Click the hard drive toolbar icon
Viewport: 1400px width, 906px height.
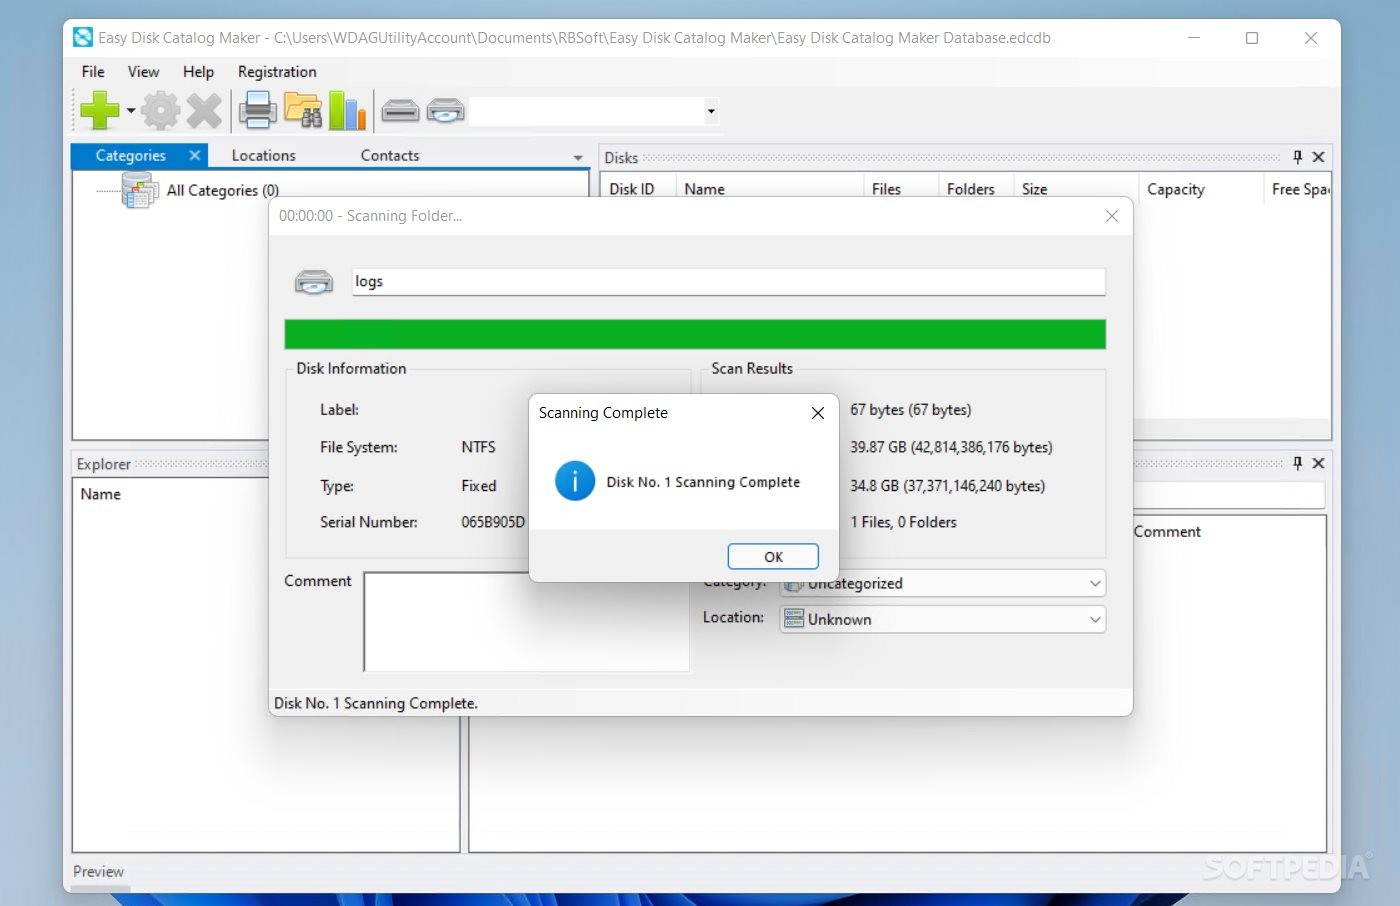(400, 111)
